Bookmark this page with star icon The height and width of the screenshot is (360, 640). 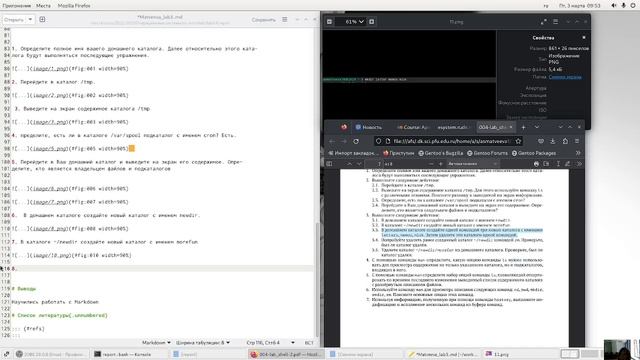[518, 141]
